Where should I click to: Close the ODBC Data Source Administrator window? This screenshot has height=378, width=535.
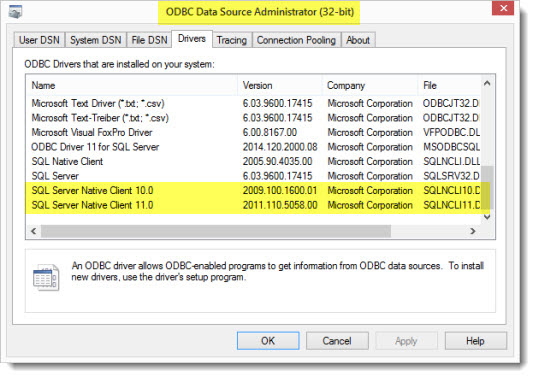pyautogui.click(x=503, y=8)
